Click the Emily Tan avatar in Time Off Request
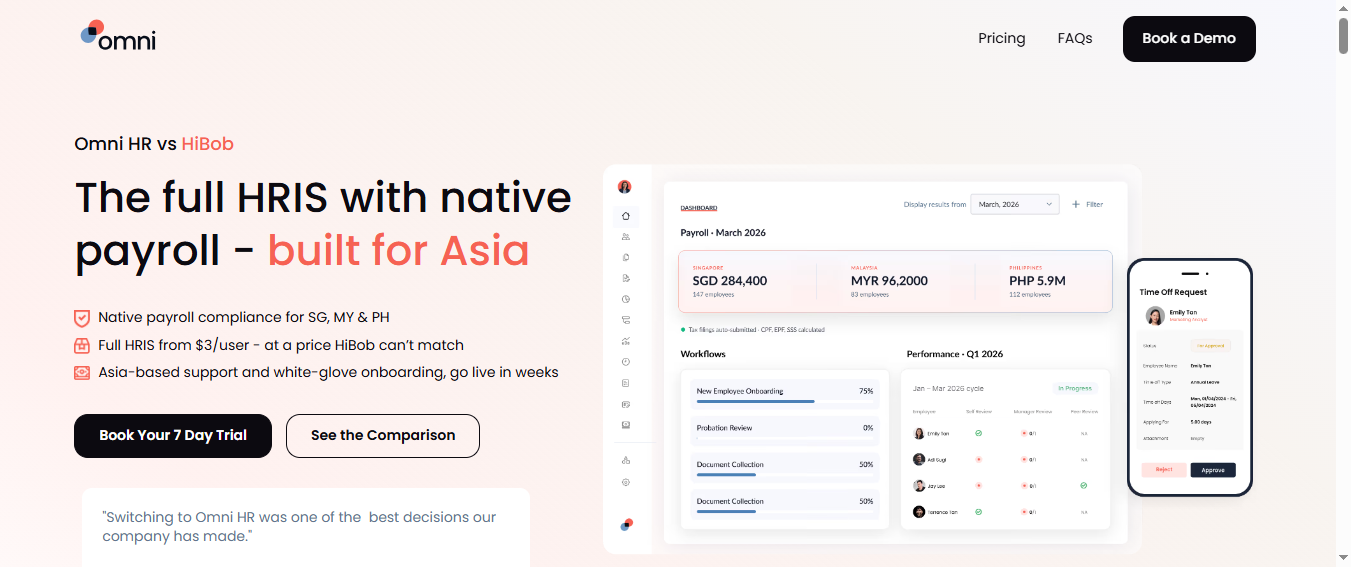 click(1155, 316)
